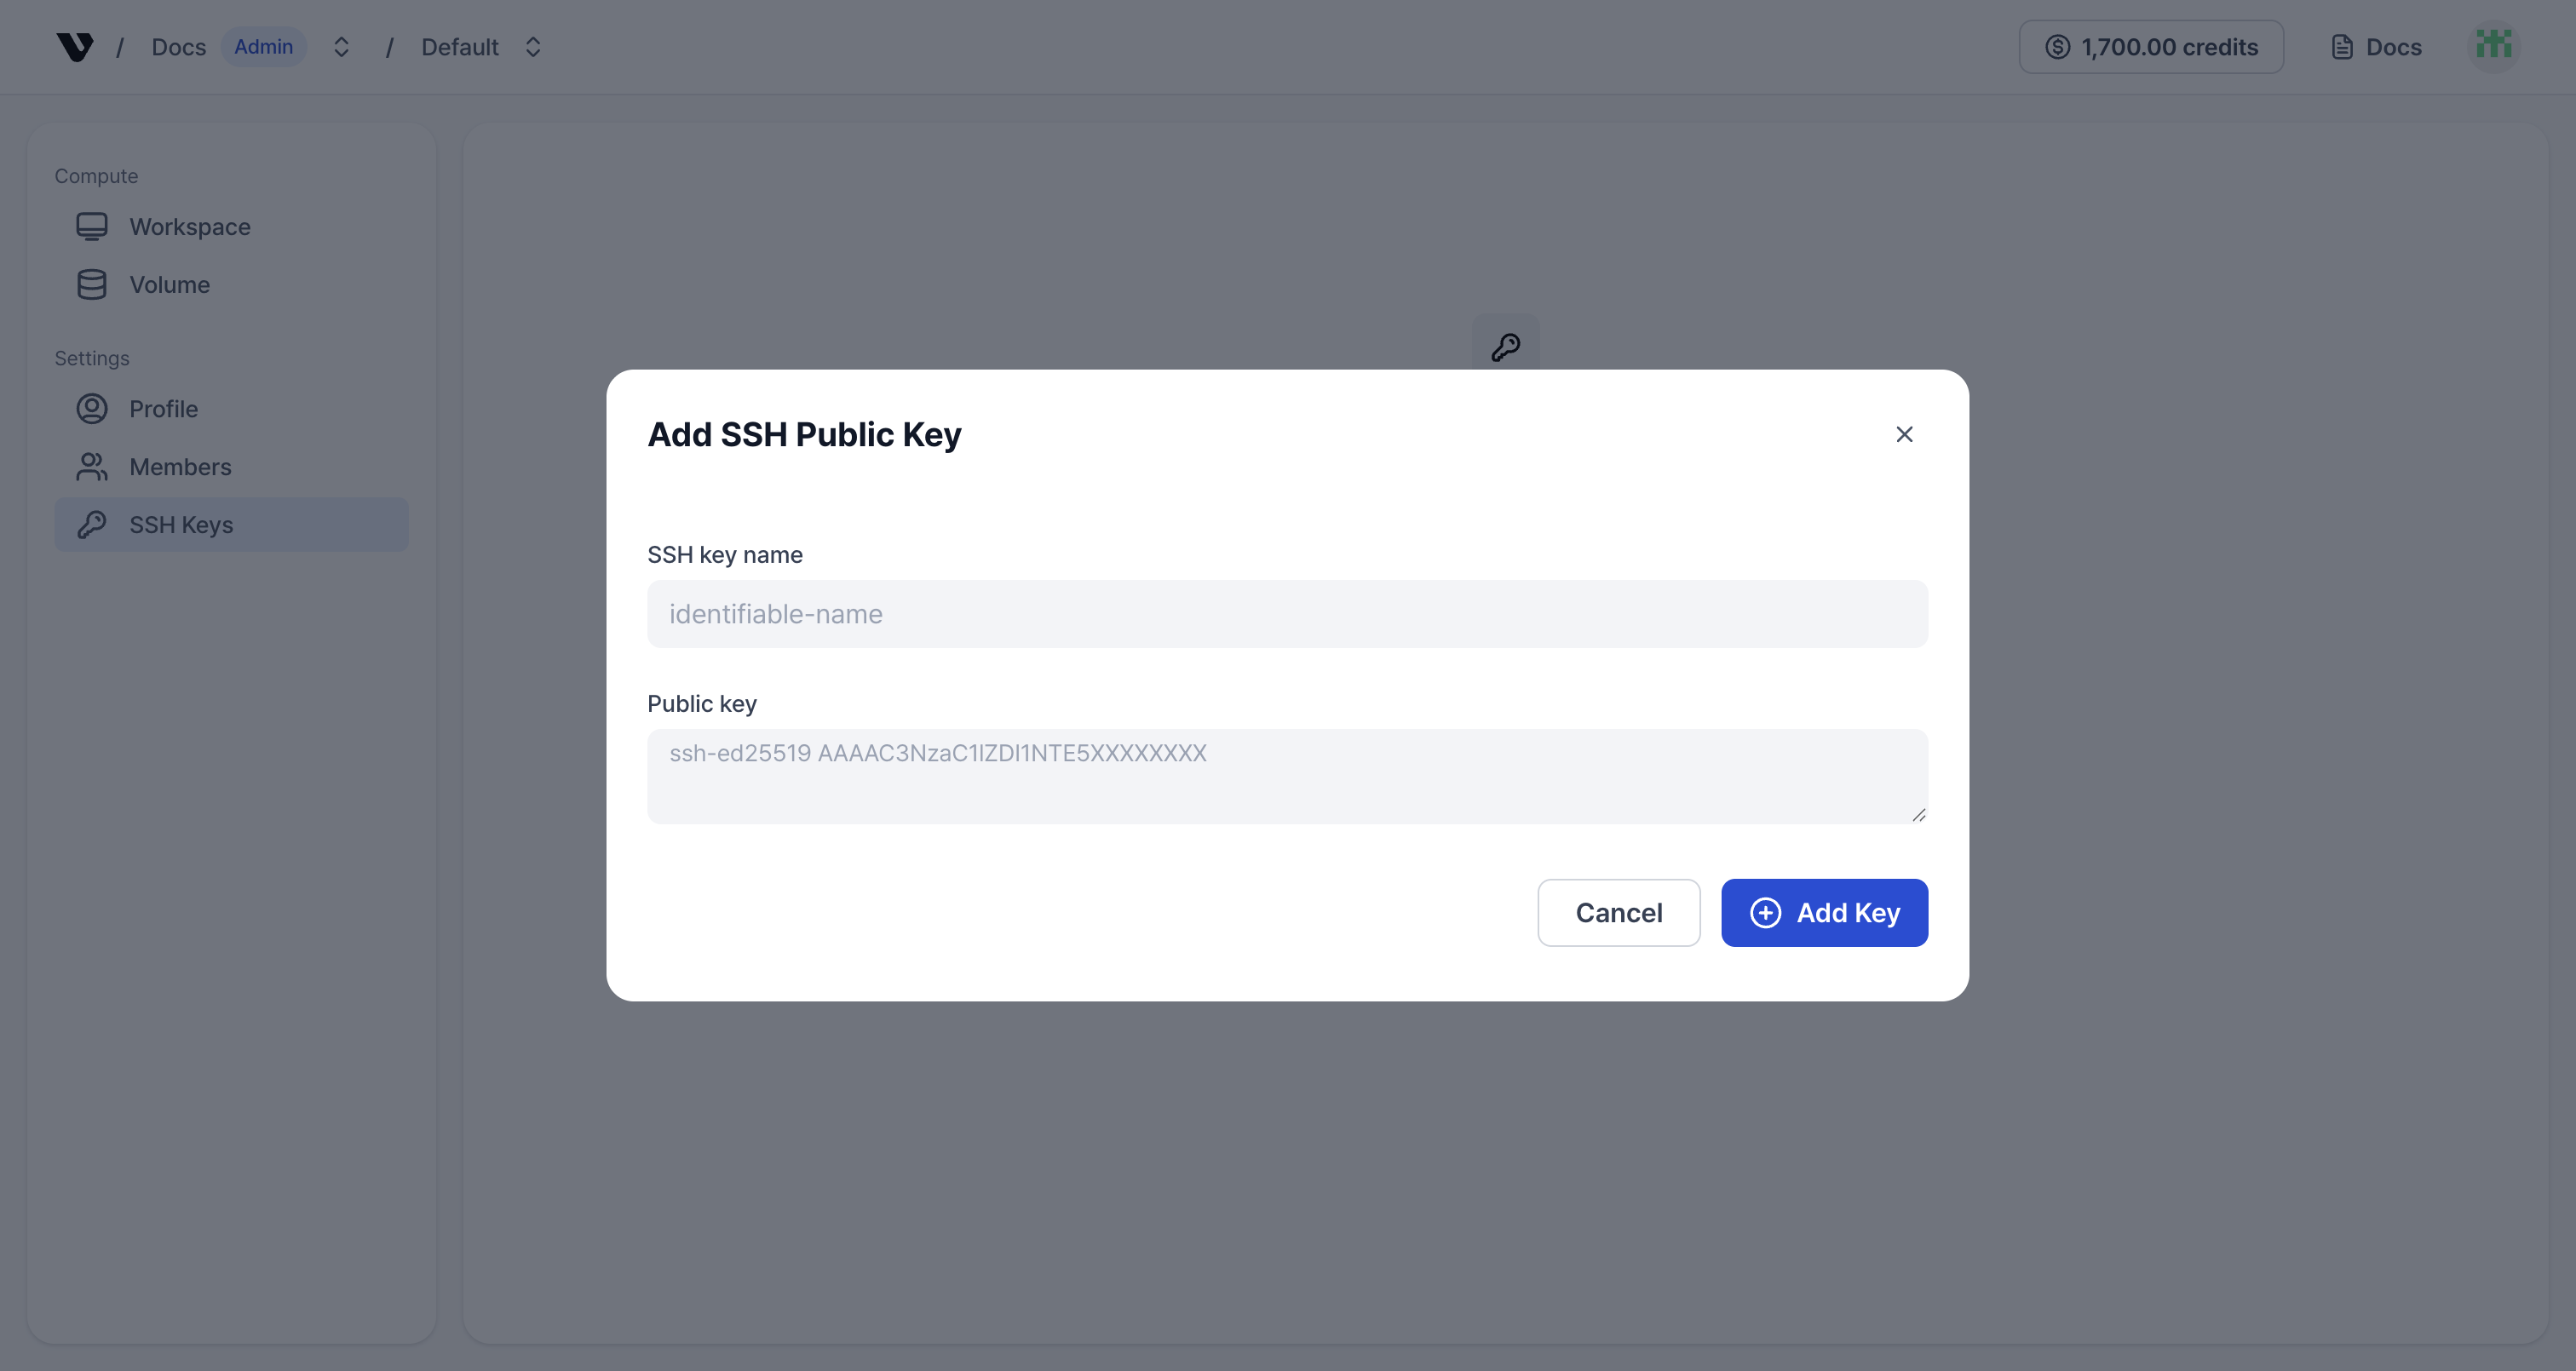This screenshot has width=2576, height=1371.
Task: Click the Add Key button
Action: coord(1824,912)
